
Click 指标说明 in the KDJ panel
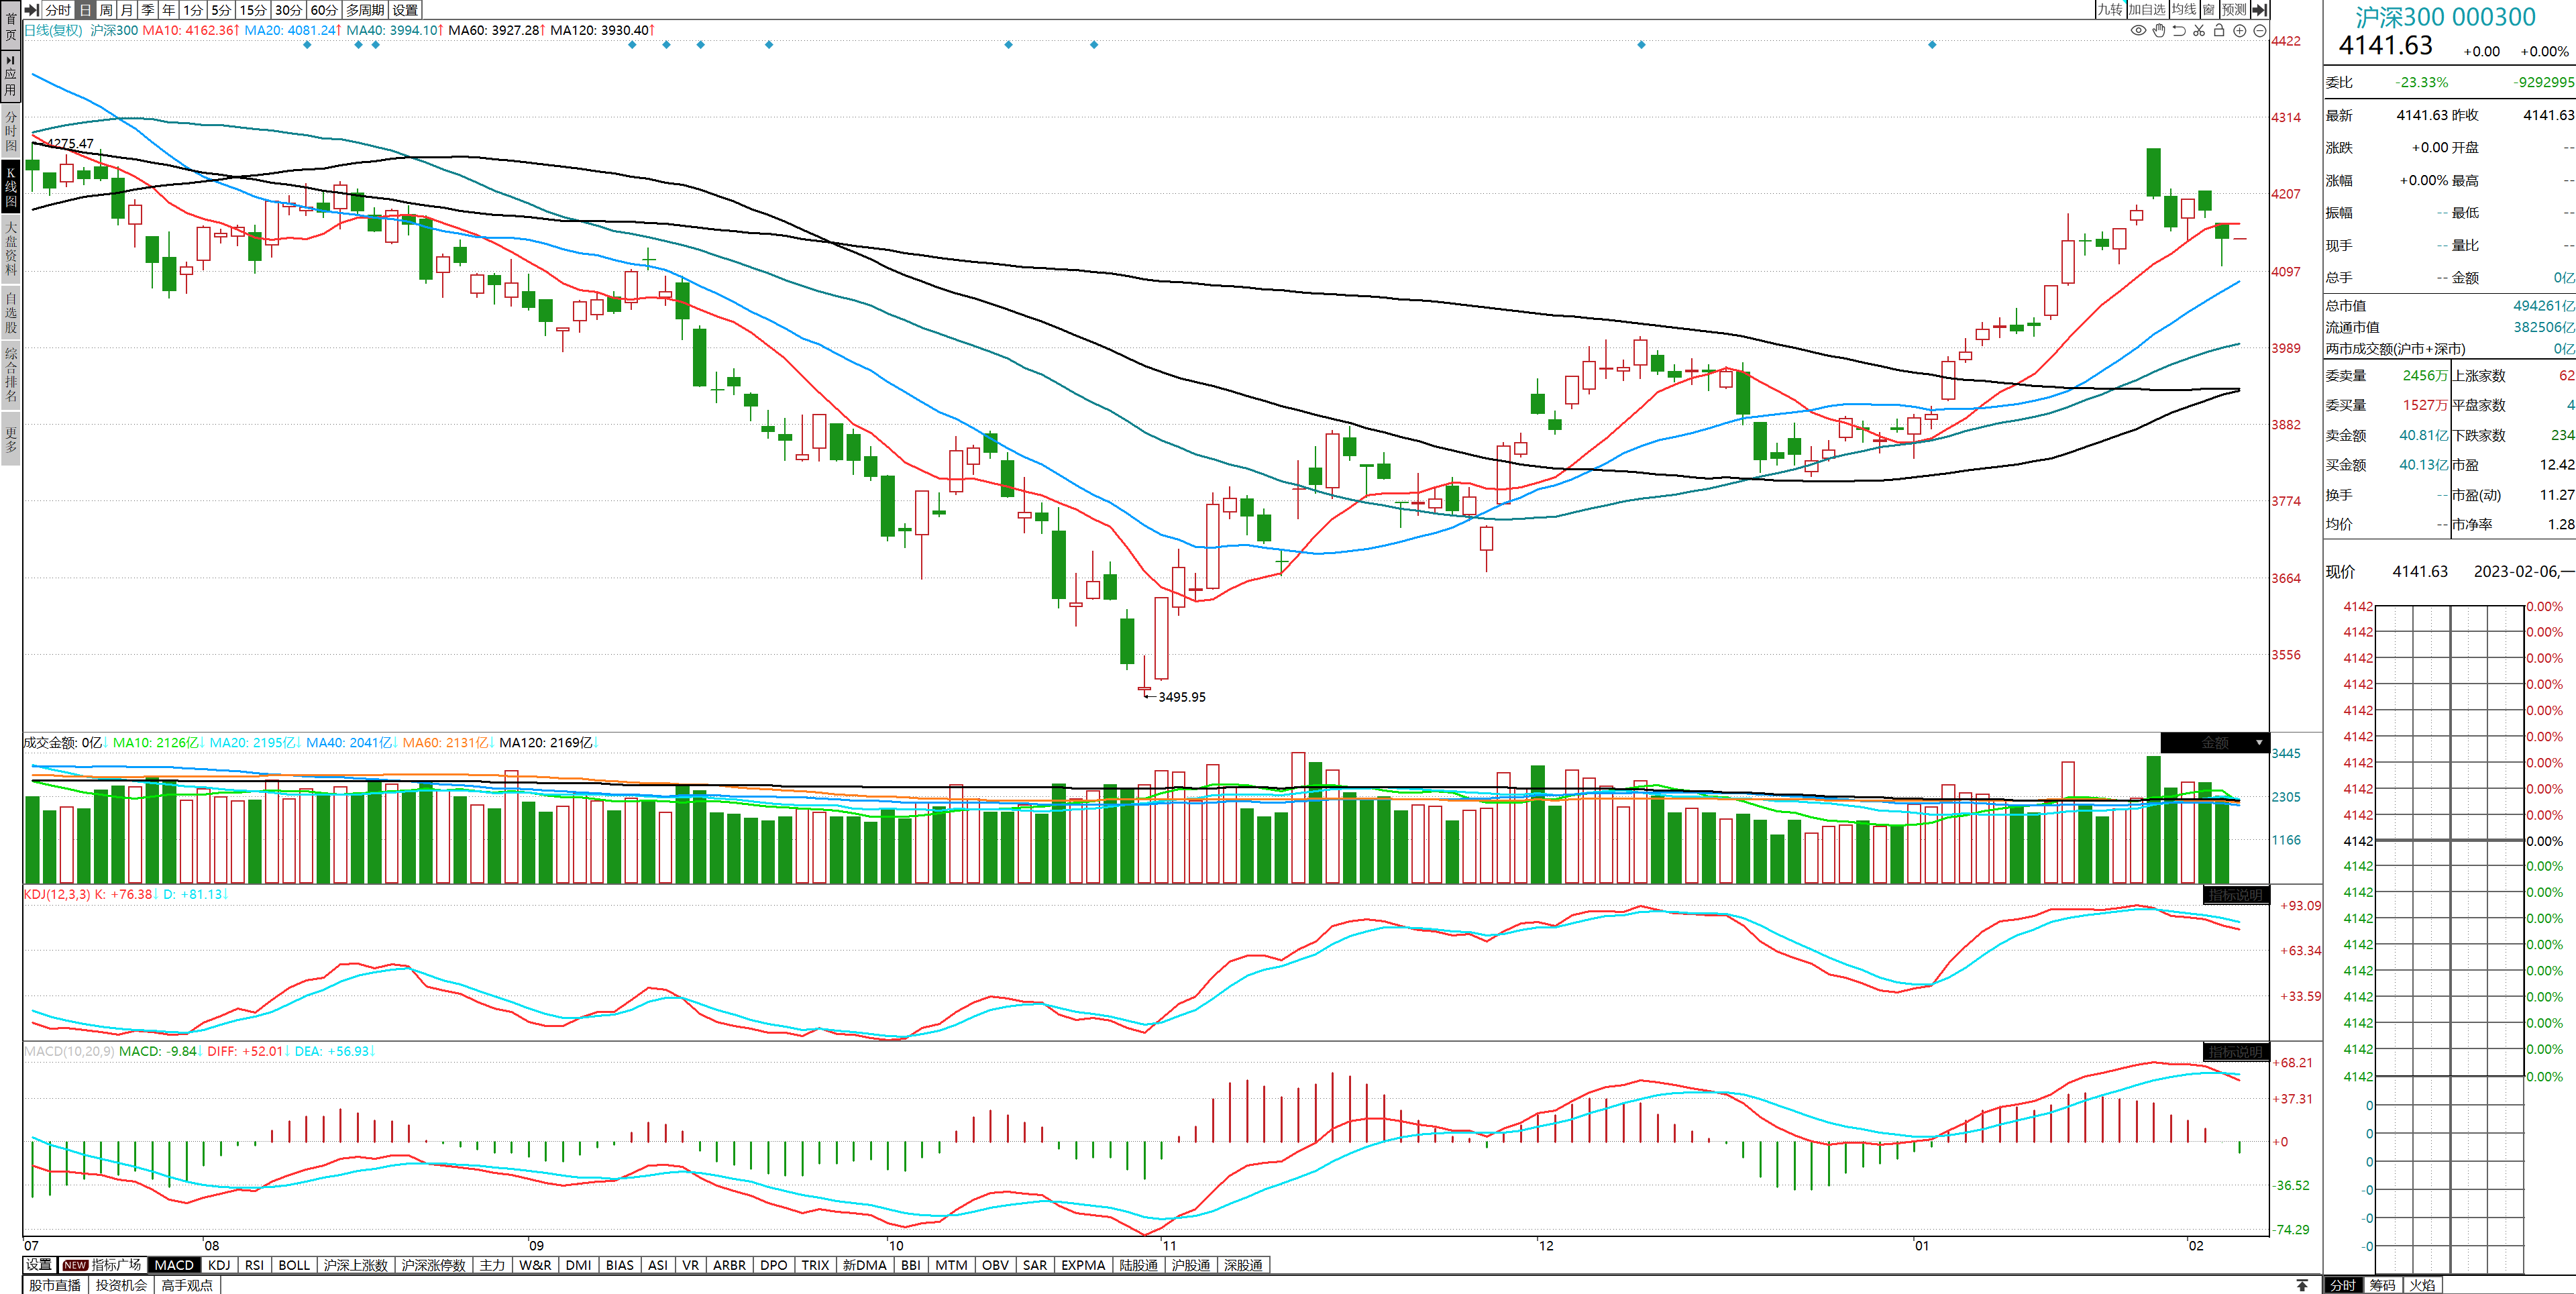[x=2235, y=895]
